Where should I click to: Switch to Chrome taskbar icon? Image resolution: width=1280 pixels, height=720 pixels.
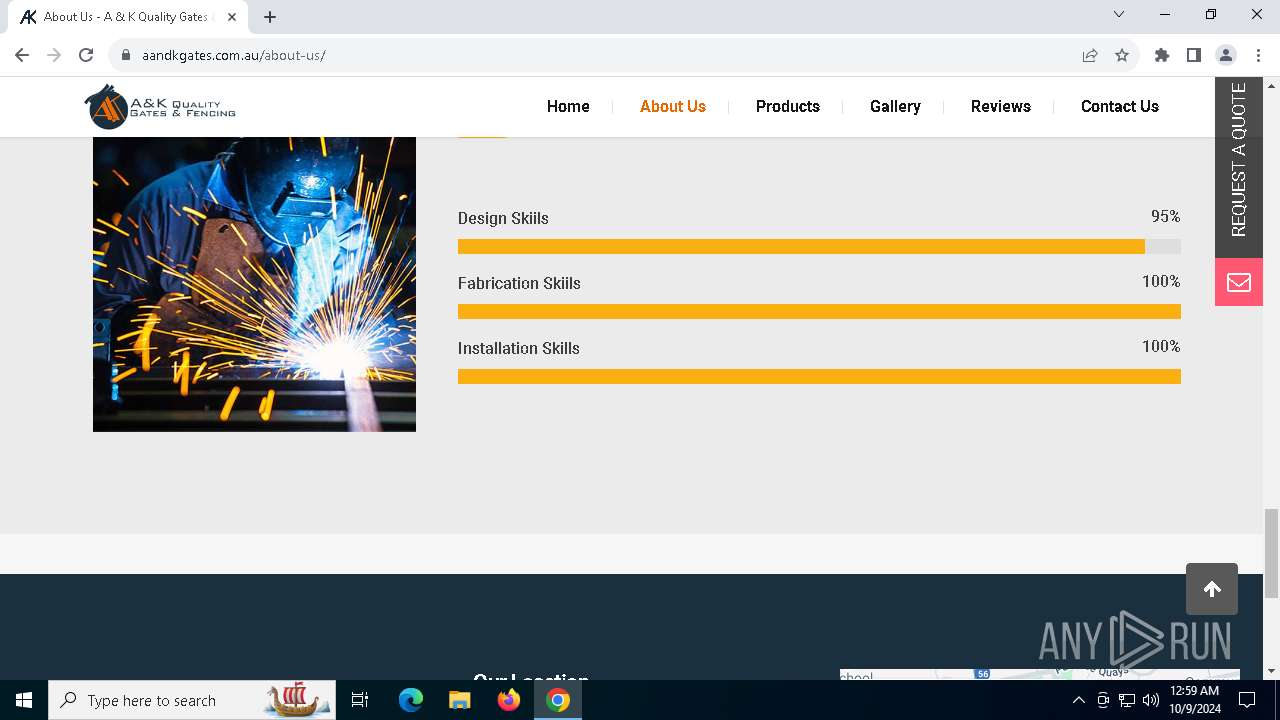point(558,700)
